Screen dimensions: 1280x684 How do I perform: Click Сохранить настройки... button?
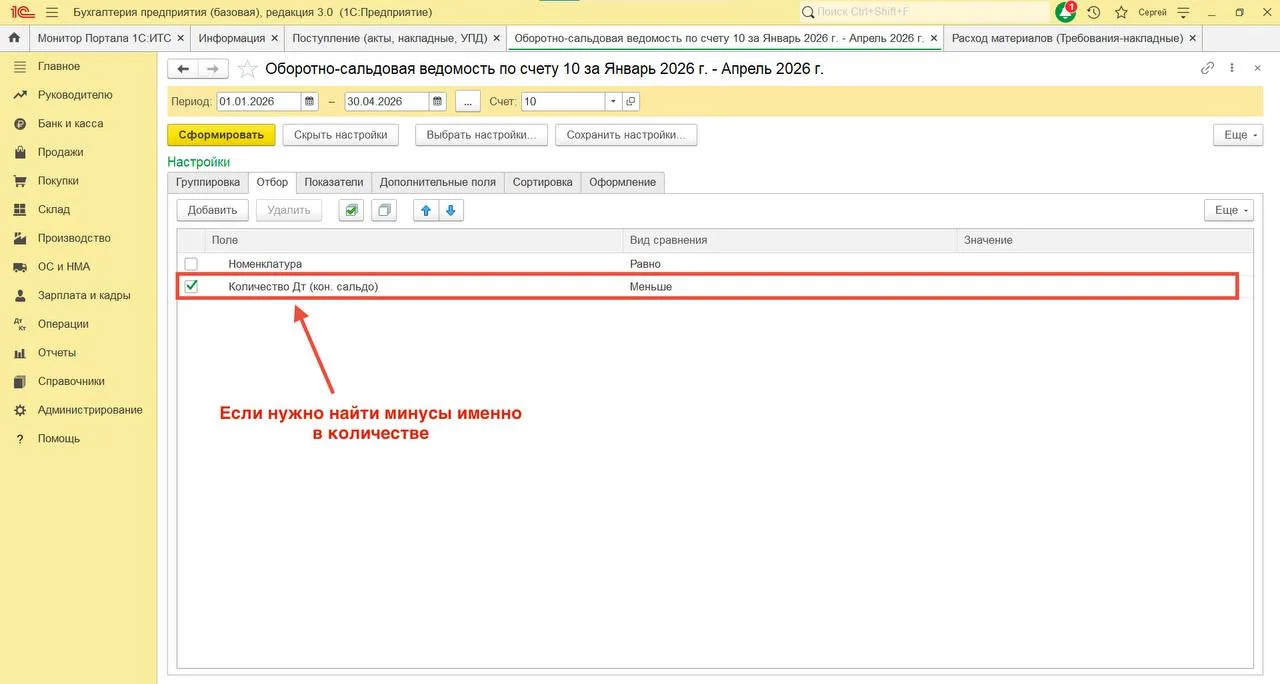click(x=626, y=135)
